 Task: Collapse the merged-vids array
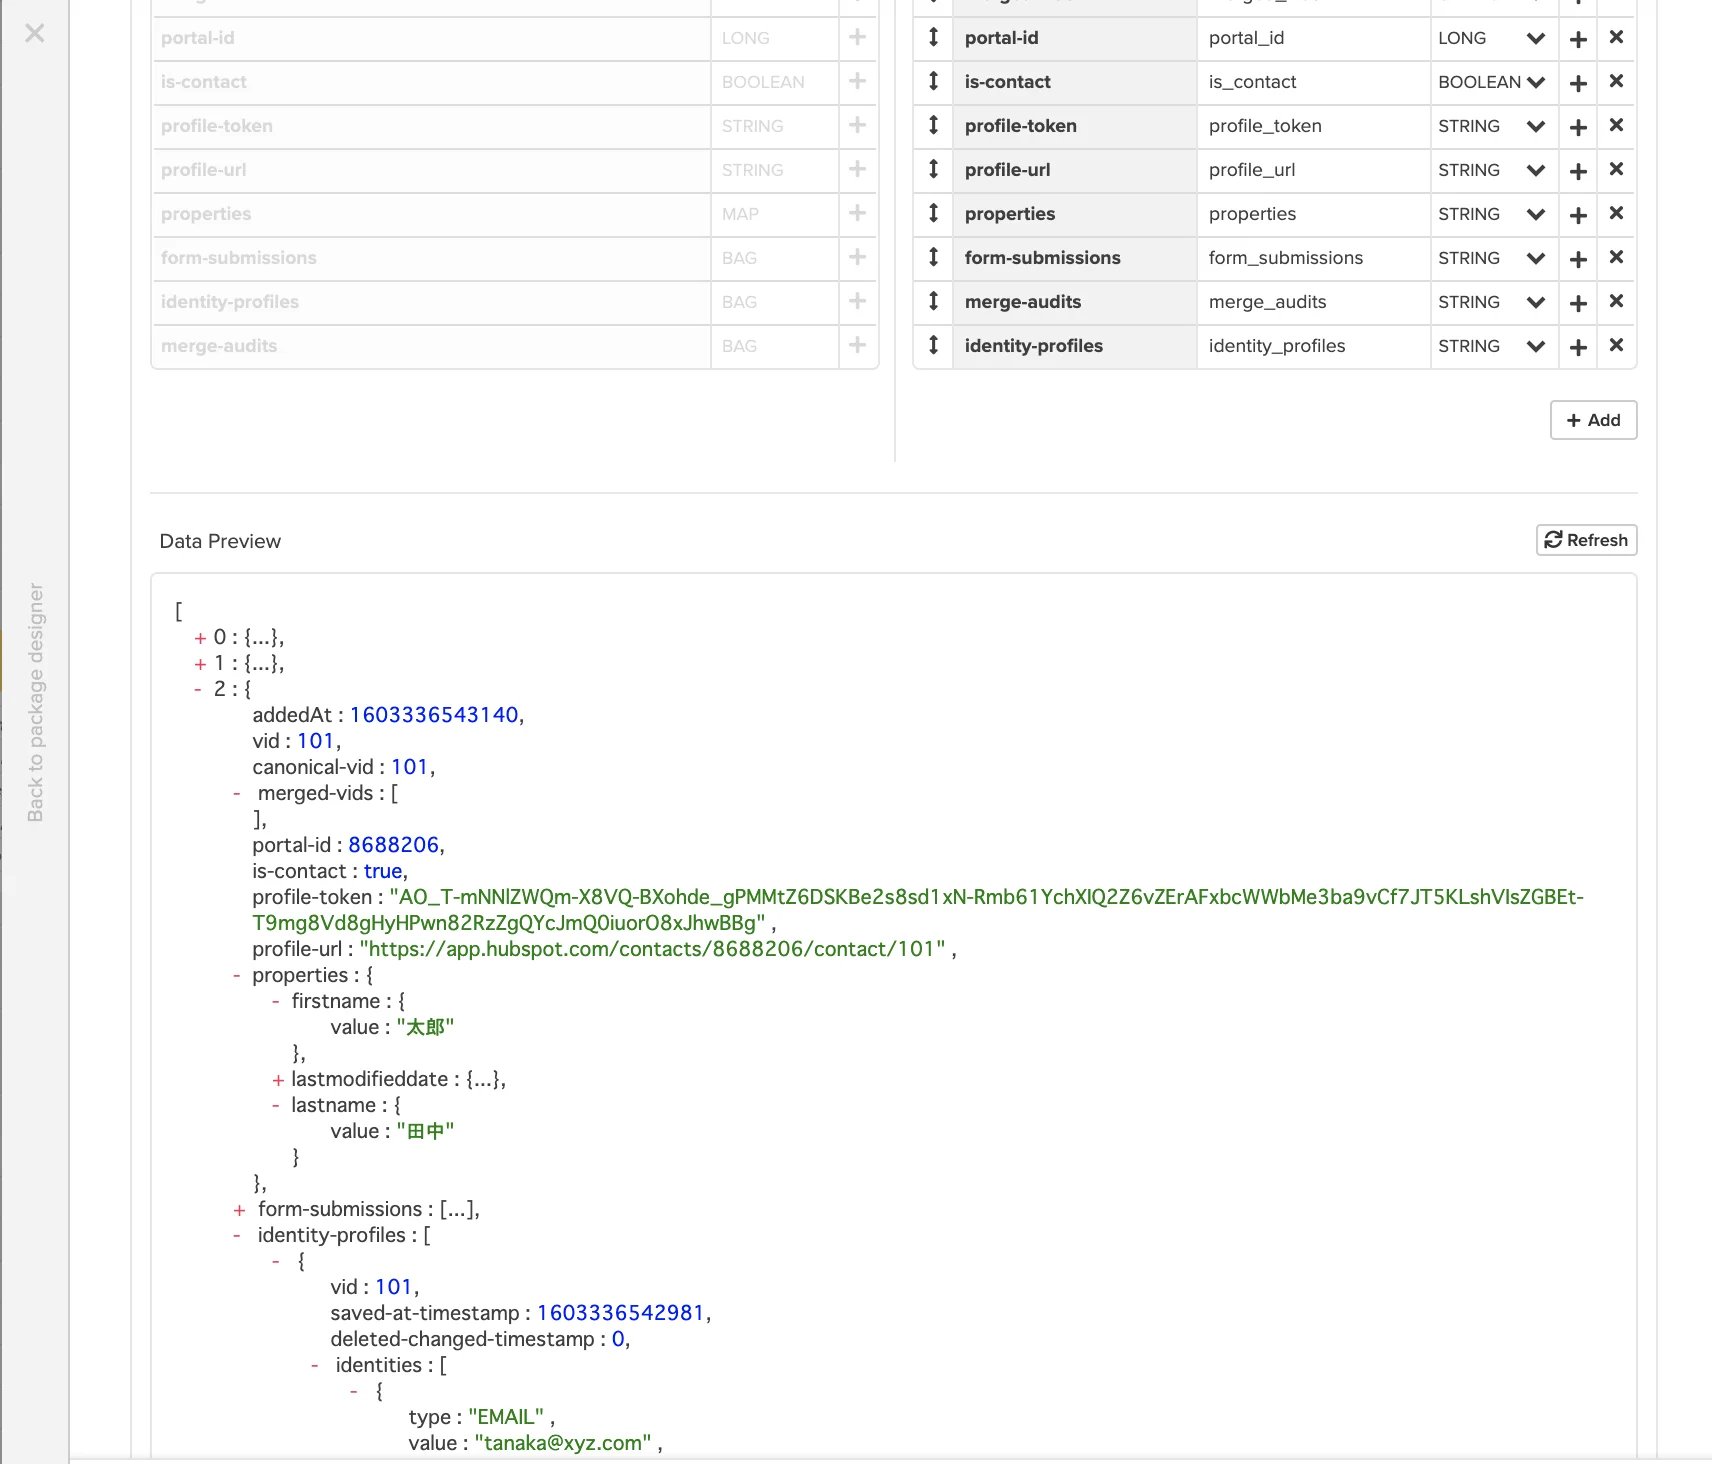[237, 794]
